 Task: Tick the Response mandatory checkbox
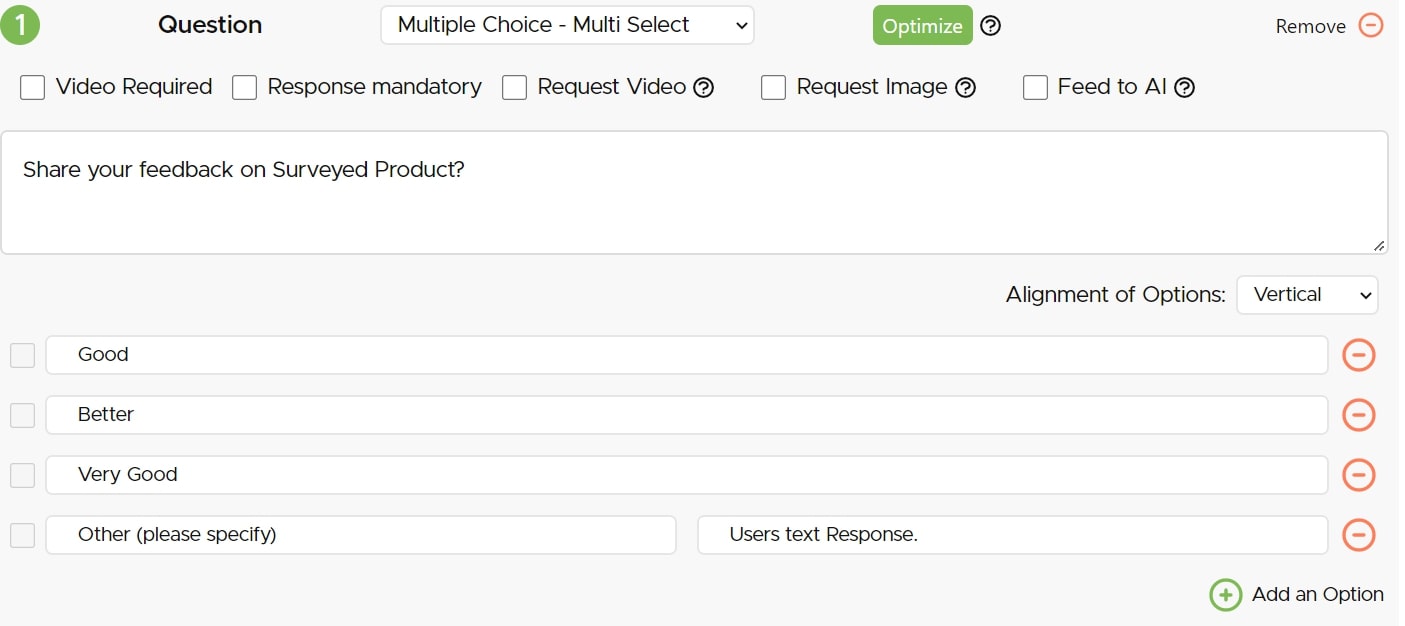pos(245,88)
